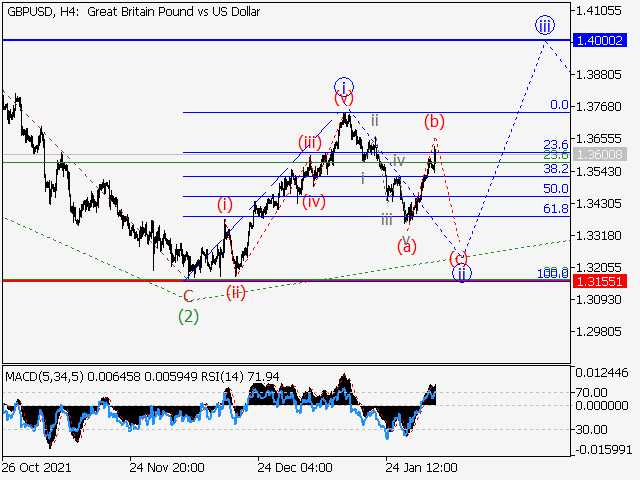The image size is (640, 480).
Task: Click the gray i sub-wave label
Action: point(363,178)
